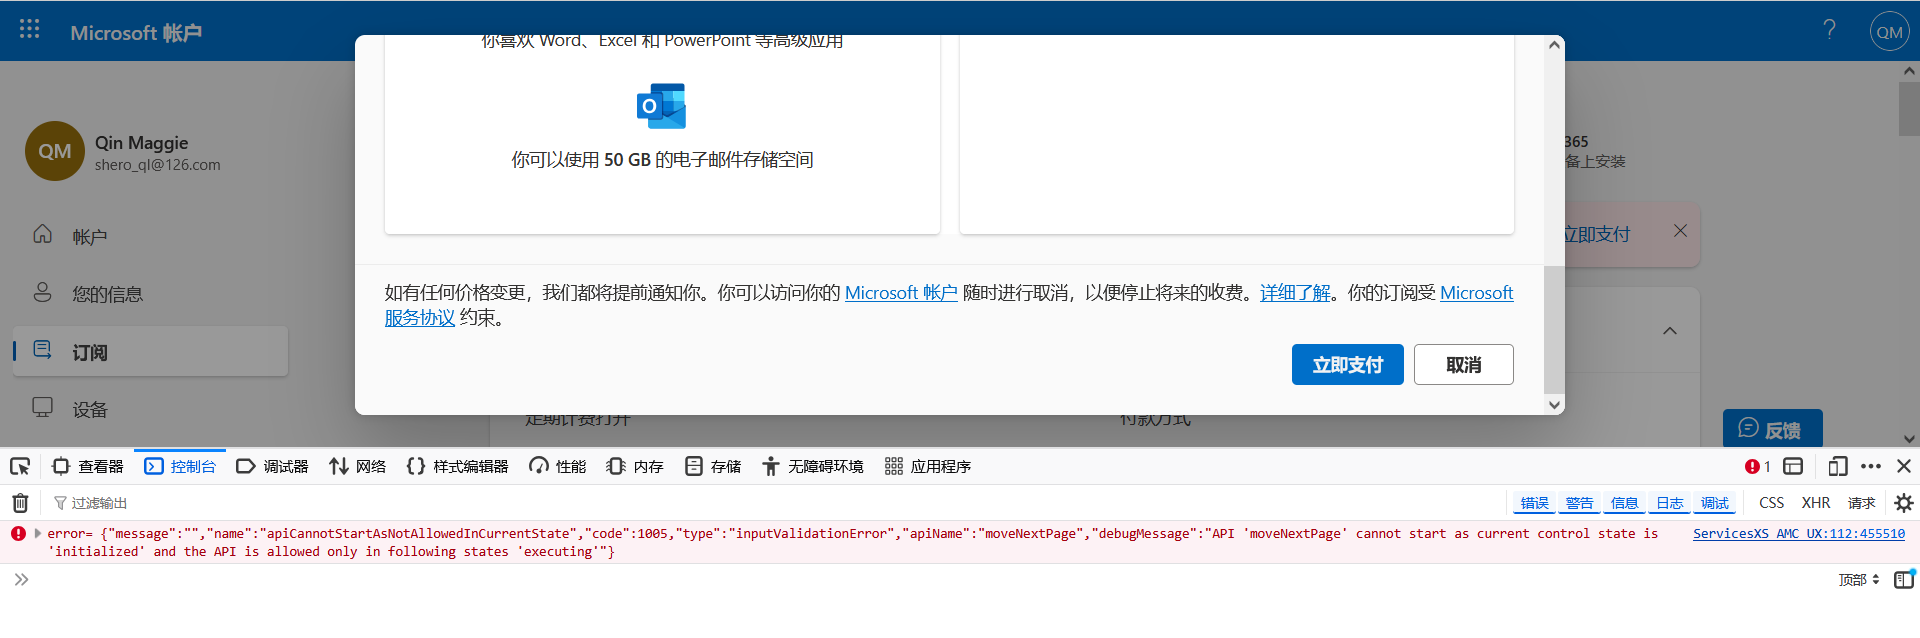Close the developer tools panel

(1904, 467)
